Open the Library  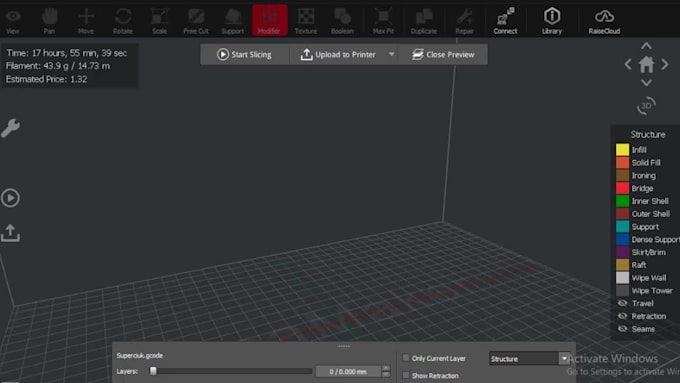click(552, 21)
